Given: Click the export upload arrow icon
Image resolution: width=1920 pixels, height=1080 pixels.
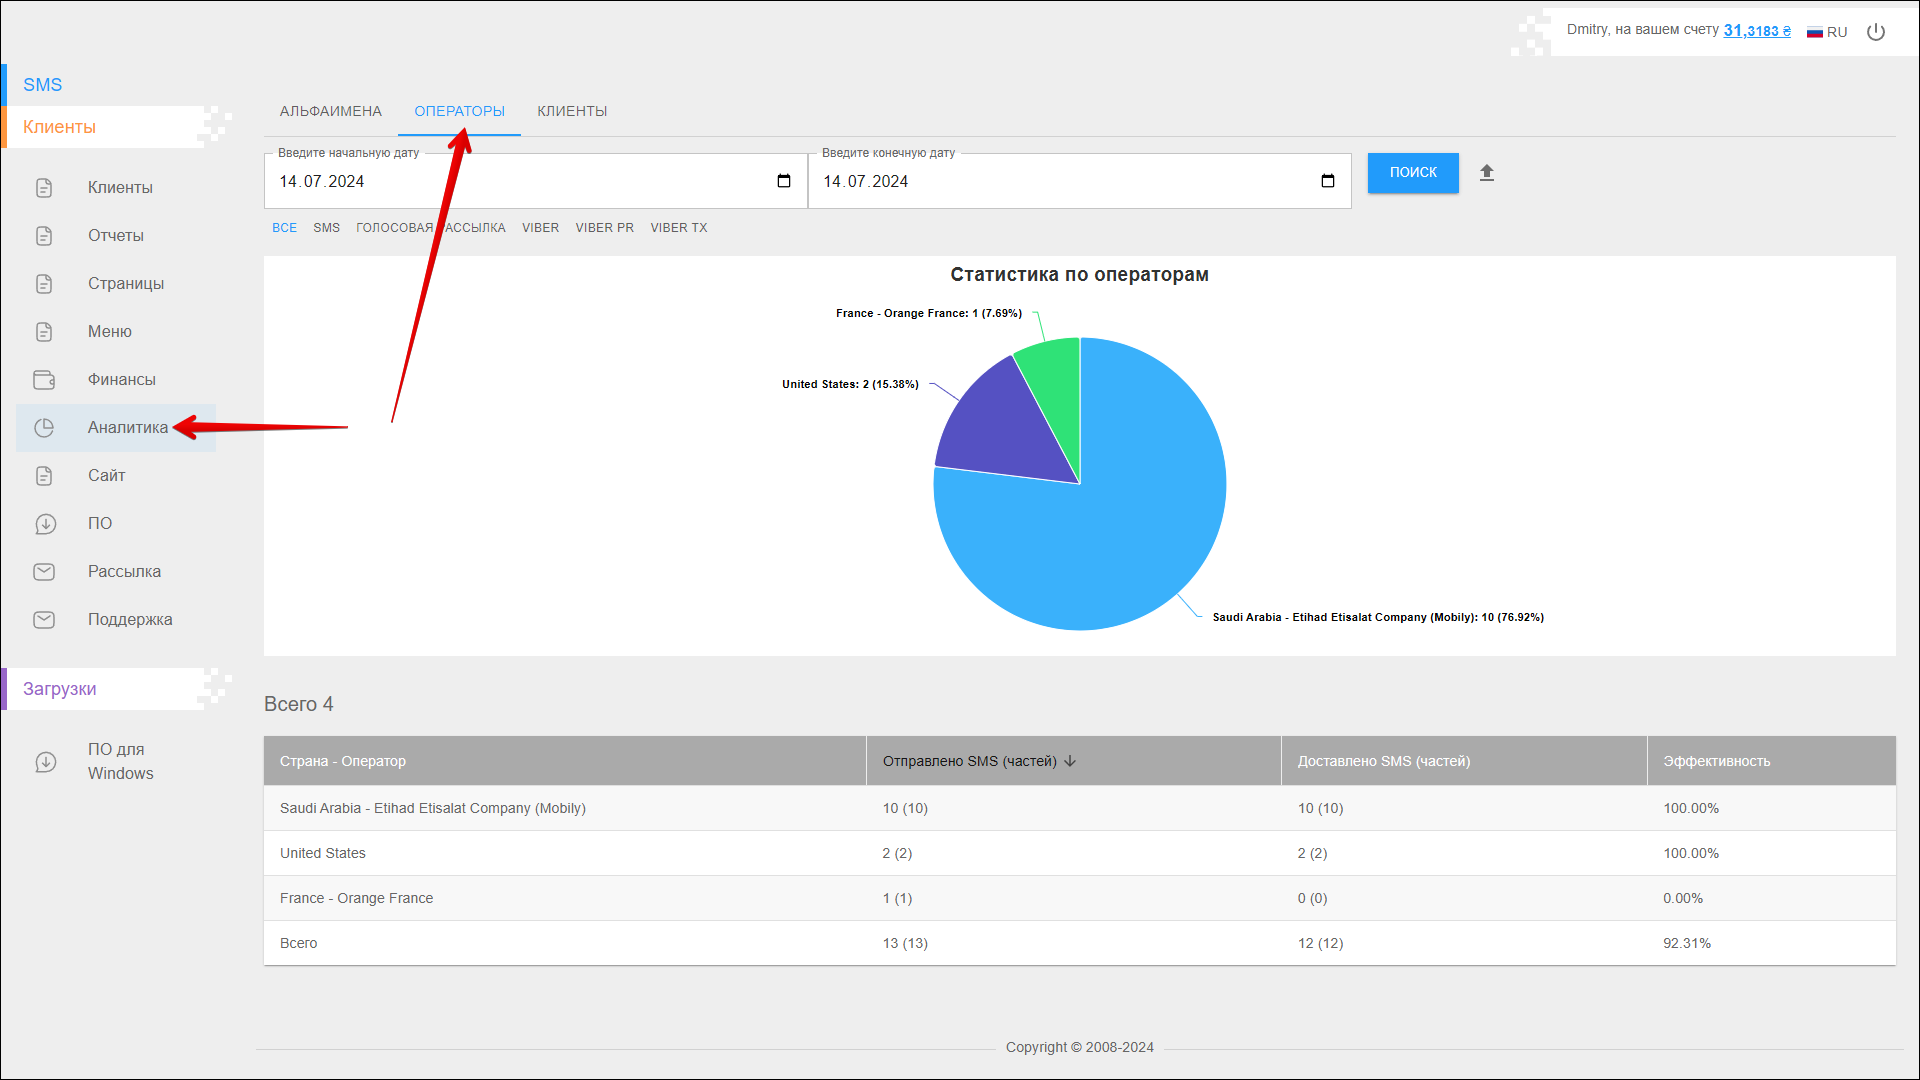Looking at the screenshot, I should click(1487, 173).
